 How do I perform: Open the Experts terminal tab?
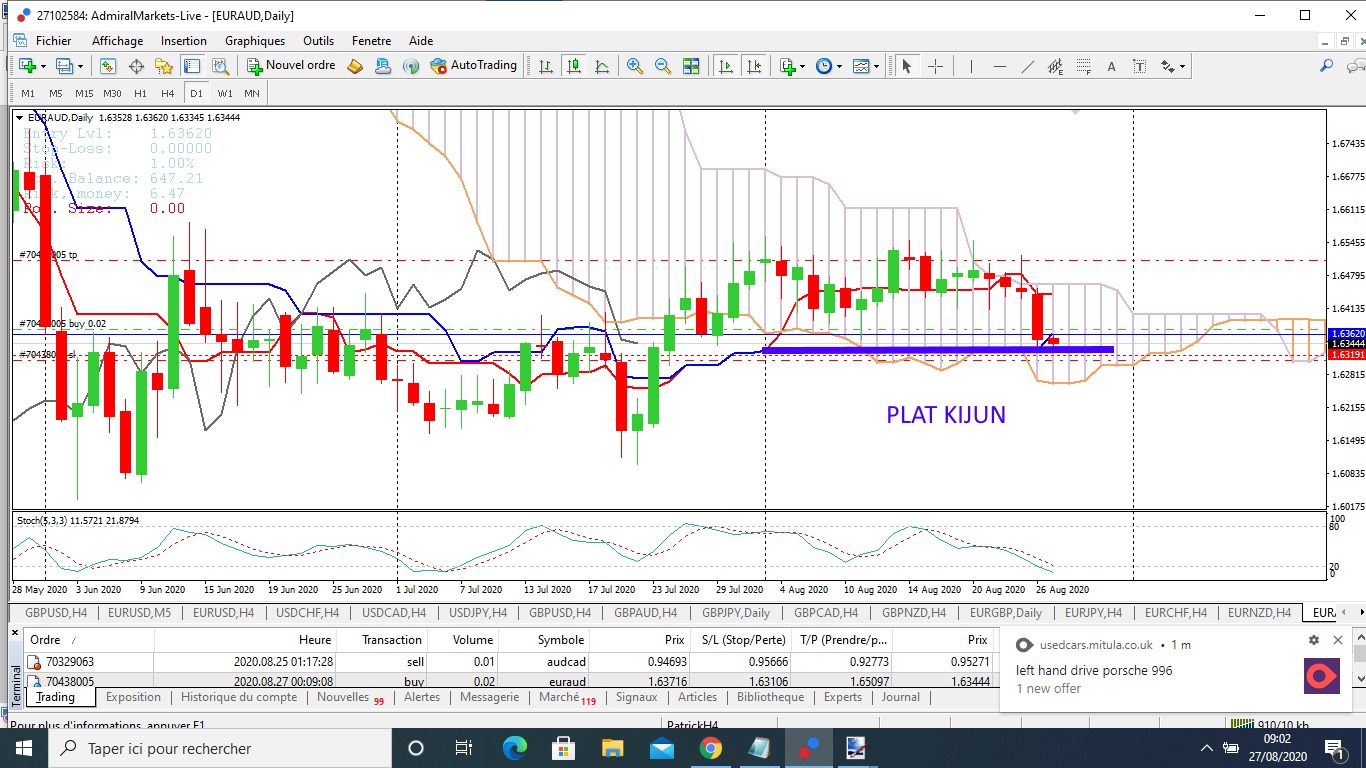843,697
